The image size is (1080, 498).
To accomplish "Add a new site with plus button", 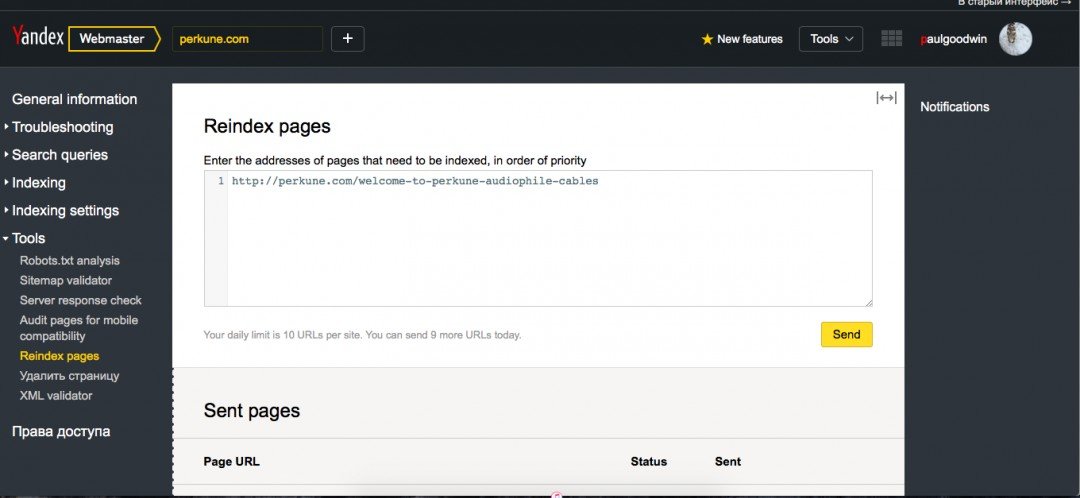I will pyautogui.click(x=348, y=39).
